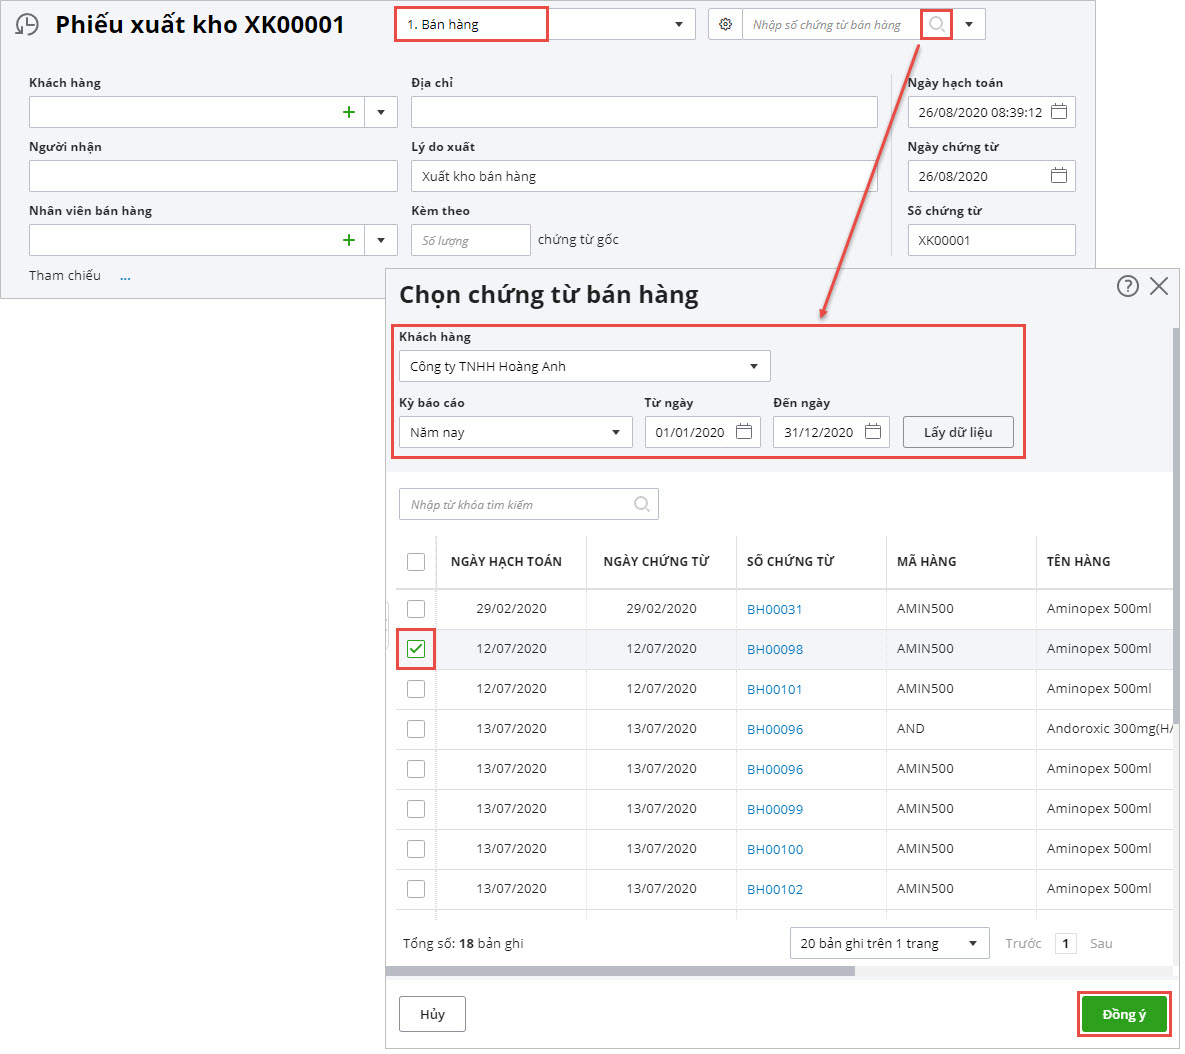Sort by the SỐ CHỨNG TỪ column header
The width and height of the screenshot is (1185, 1054).
click(x=790, y=562)
